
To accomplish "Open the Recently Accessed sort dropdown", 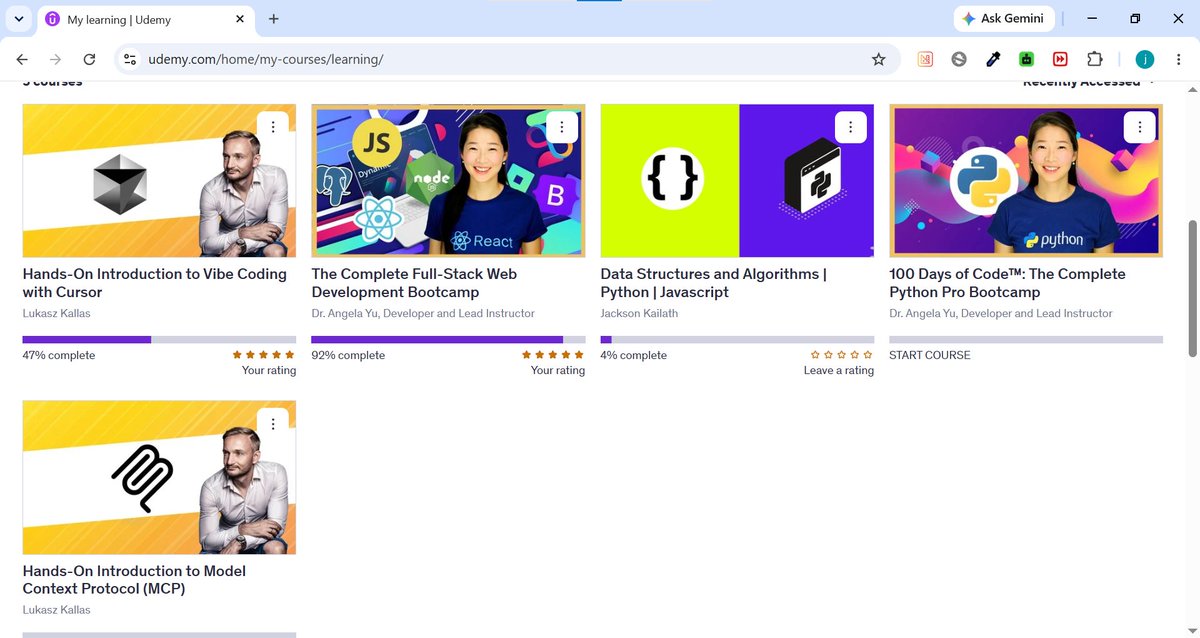I will [1089, 82].
